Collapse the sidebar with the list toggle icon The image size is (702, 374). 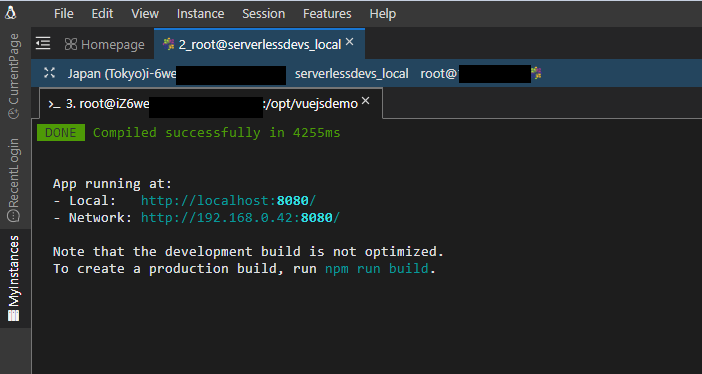coord(43,43)
